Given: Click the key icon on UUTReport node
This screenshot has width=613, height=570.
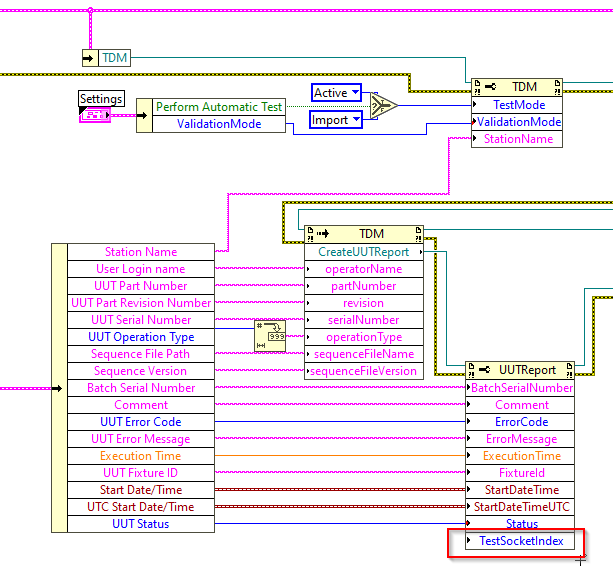Looking at the screenshot, I should pyautogui.click(x=484, y=369).
